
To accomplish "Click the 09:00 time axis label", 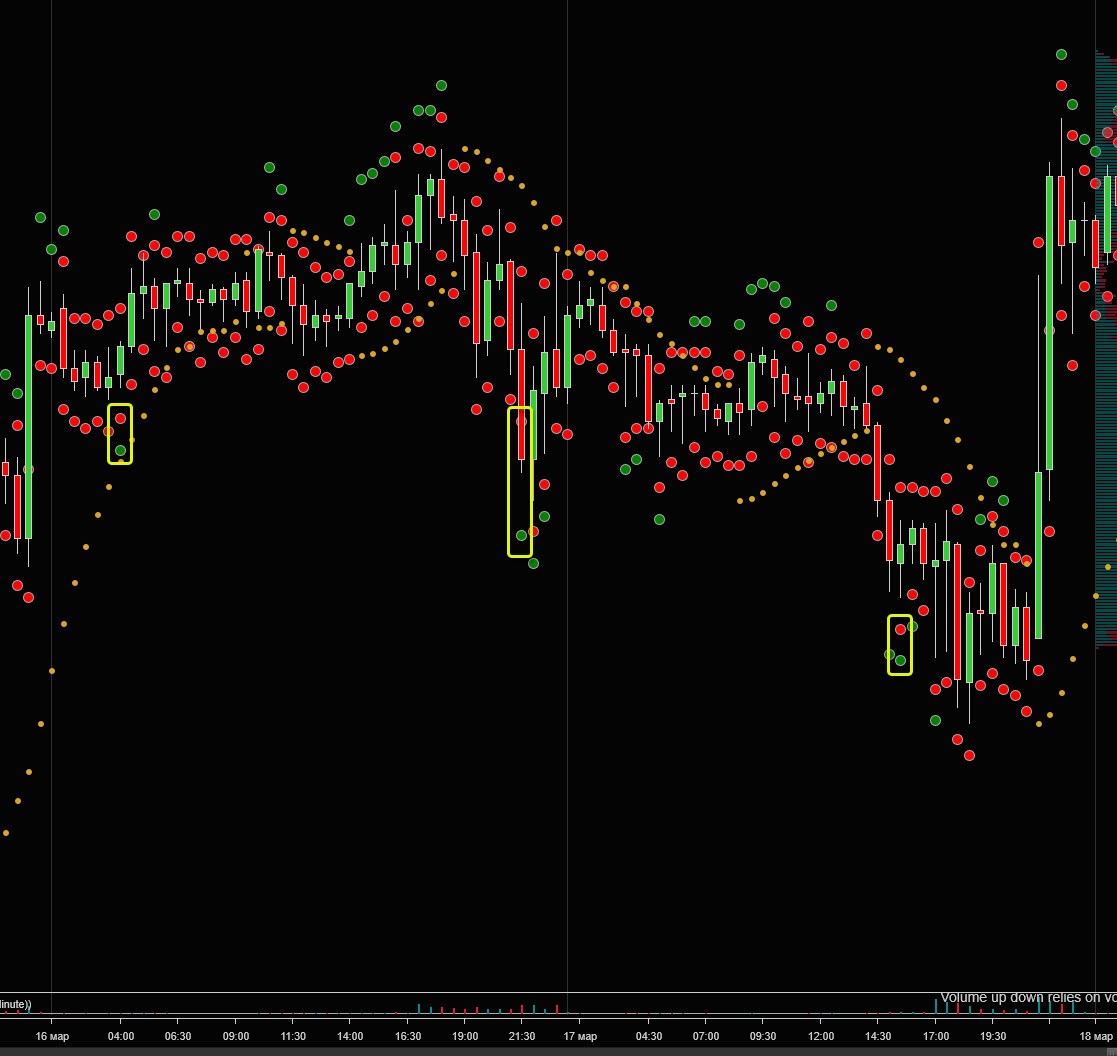I will [x=236, y=1036].
